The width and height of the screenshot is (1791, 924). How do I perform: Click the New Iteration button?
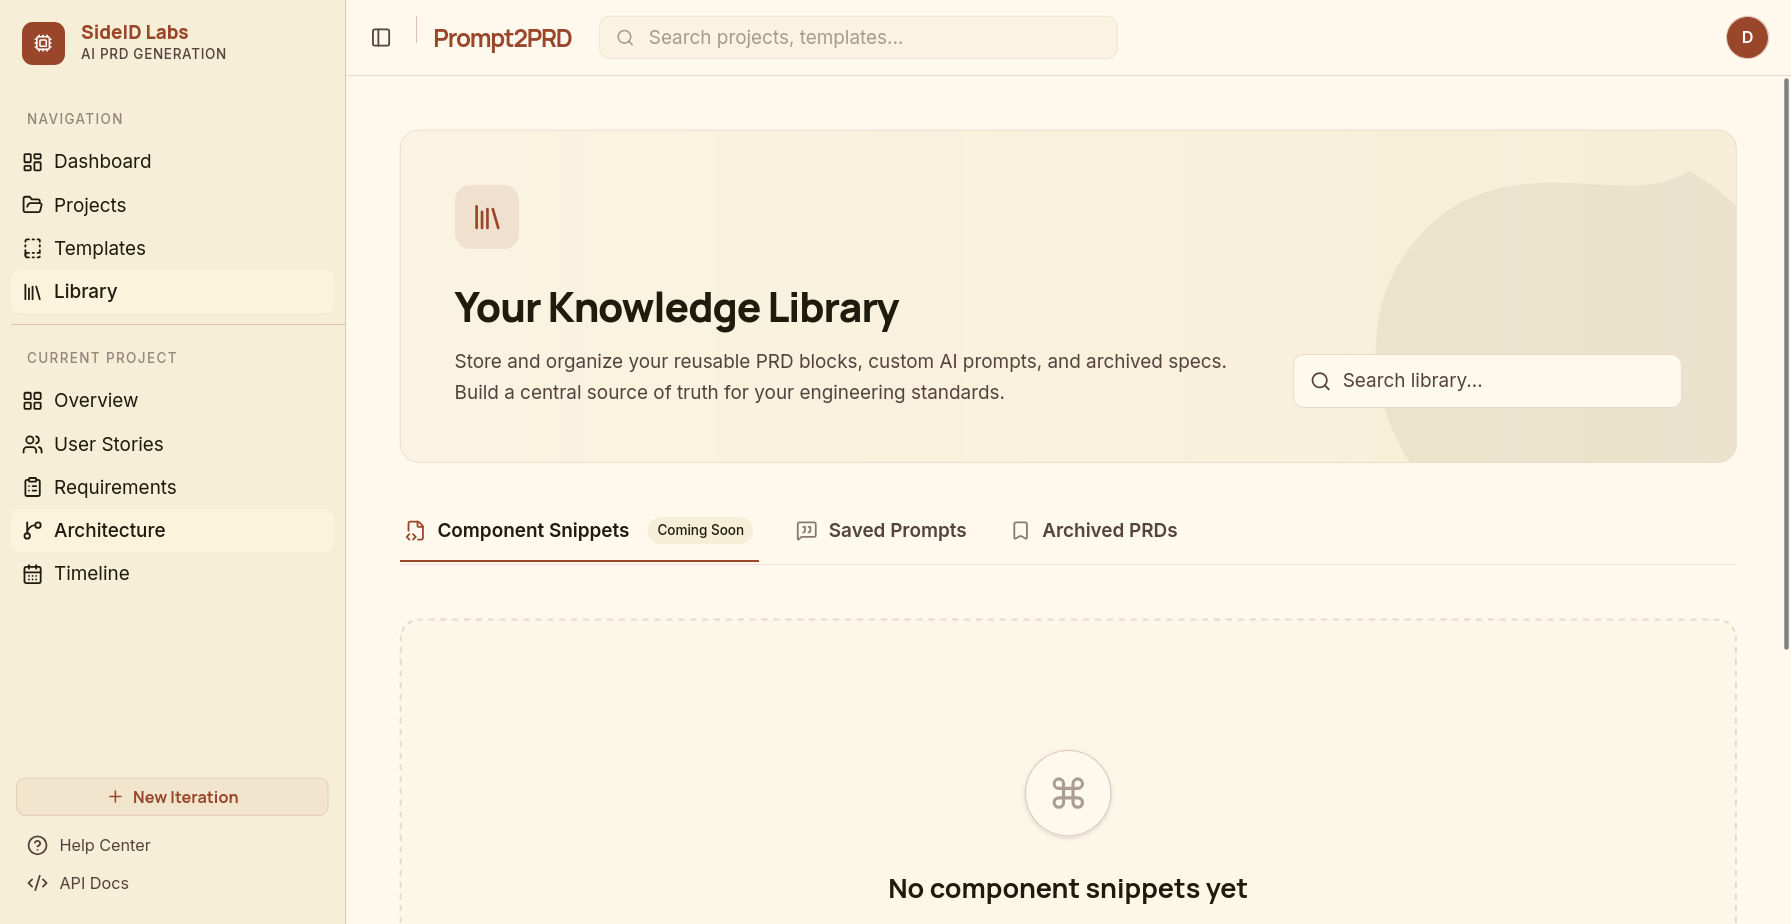tap(171, 797)
